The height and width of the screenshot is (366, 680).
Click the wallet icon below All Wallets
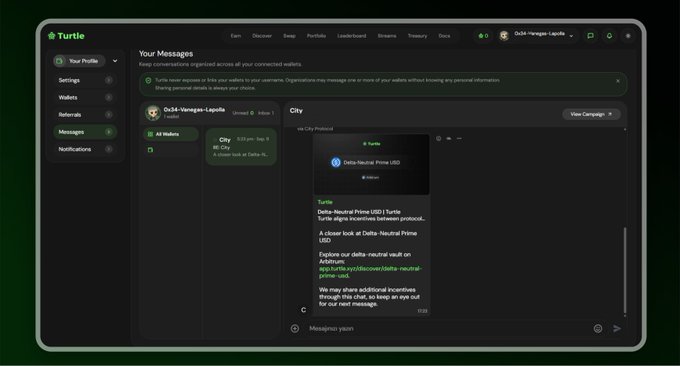150,150
